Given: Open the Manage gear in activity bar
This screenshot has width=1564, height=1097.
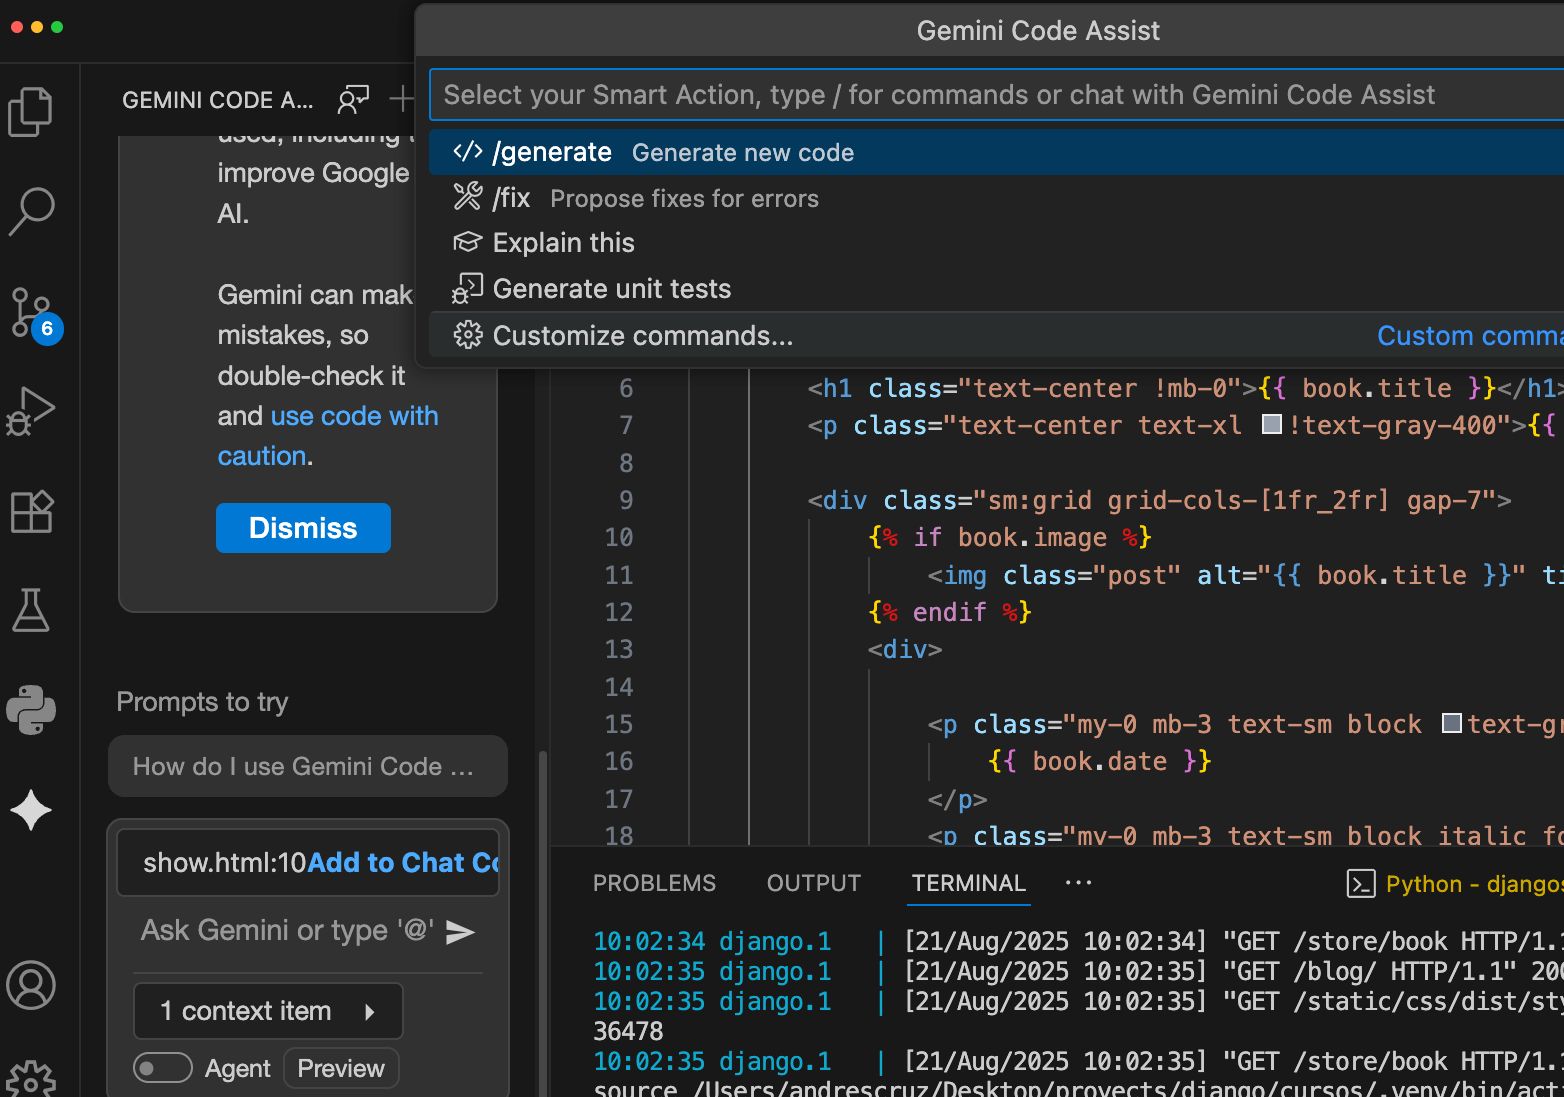Looking at the screenshot, I should [x=31, y=1080].
